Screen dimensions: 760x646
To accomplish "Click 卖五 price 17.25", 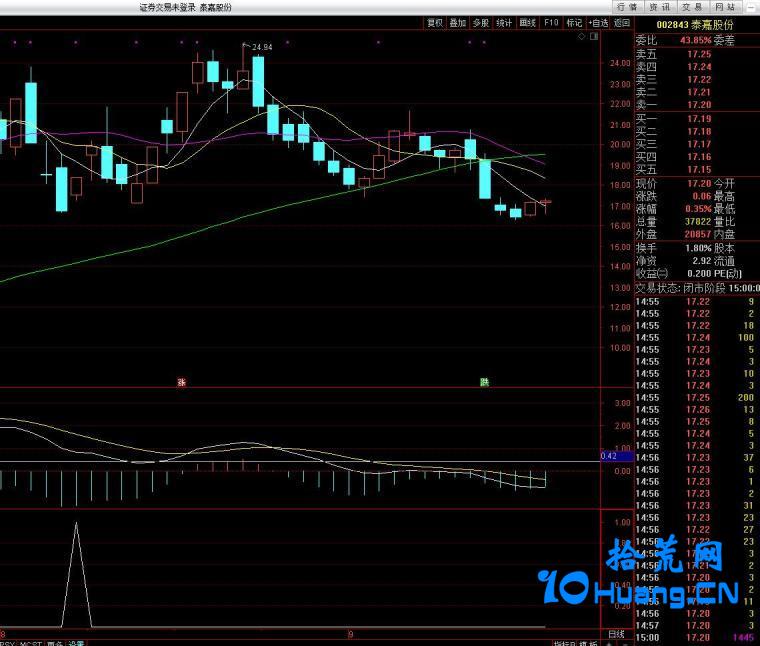I will click(699, 54).
